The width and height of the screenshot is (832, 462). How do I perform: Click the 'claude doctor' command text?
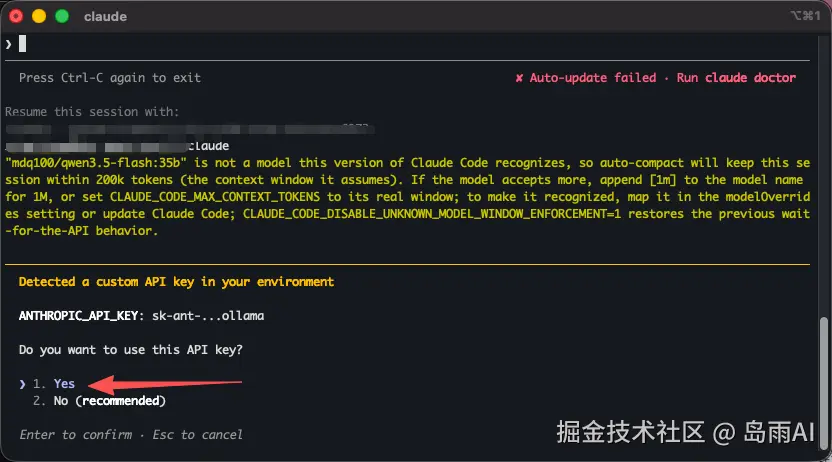point(750,78)
